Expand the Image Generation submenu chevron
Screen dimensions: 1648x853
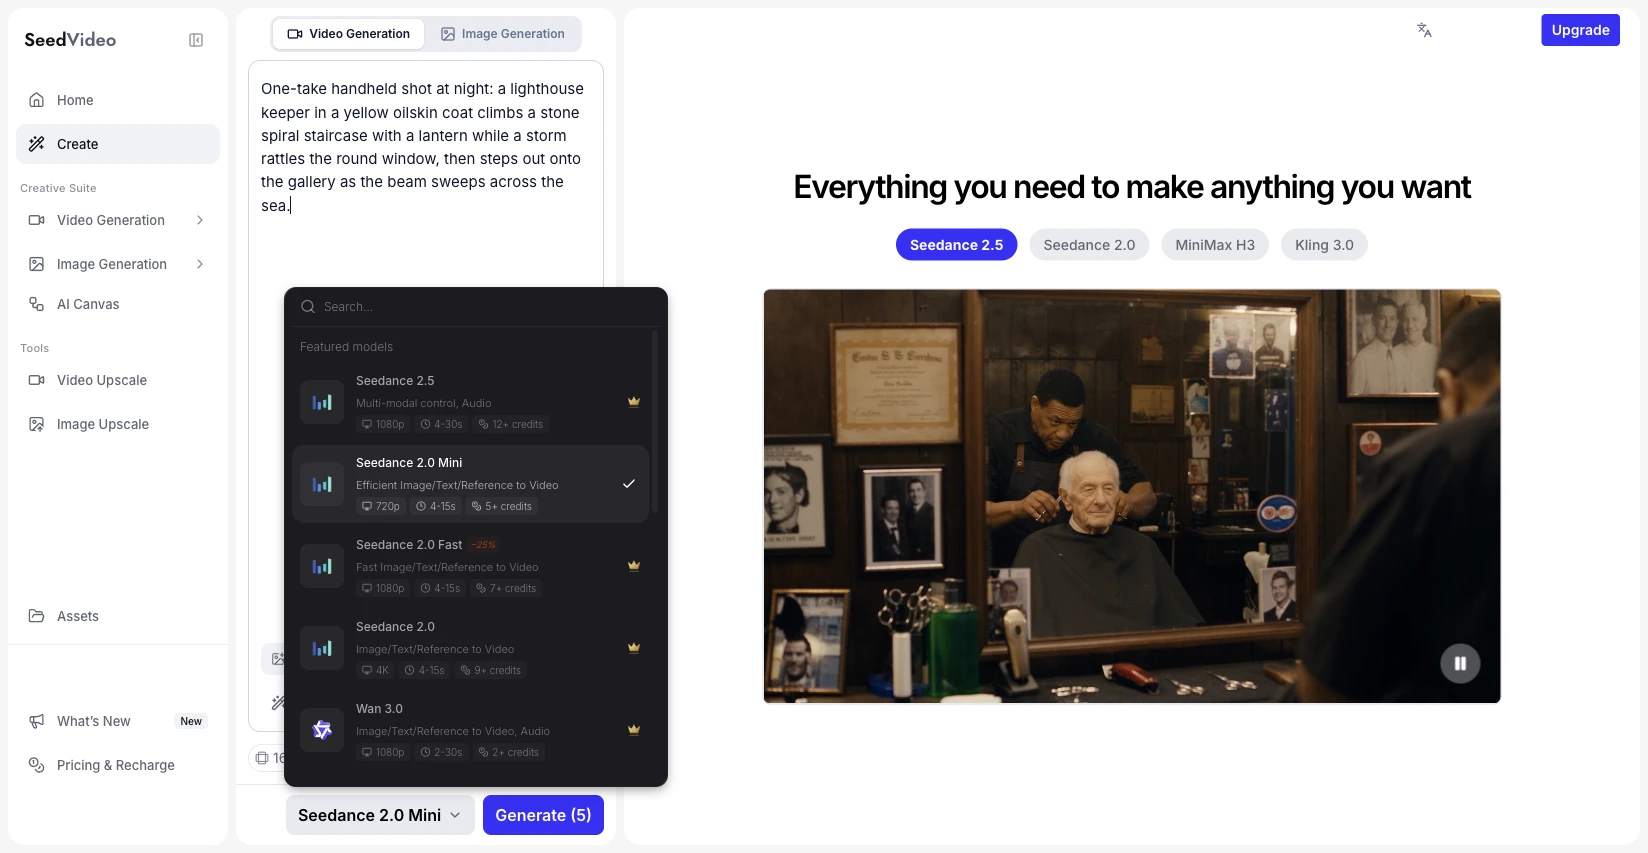coord(200,264)
